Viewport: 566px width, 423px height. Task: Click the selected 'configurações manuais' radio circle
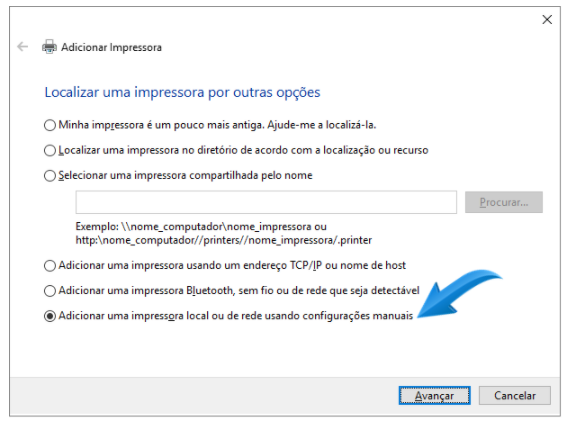[x=50, y=316]
